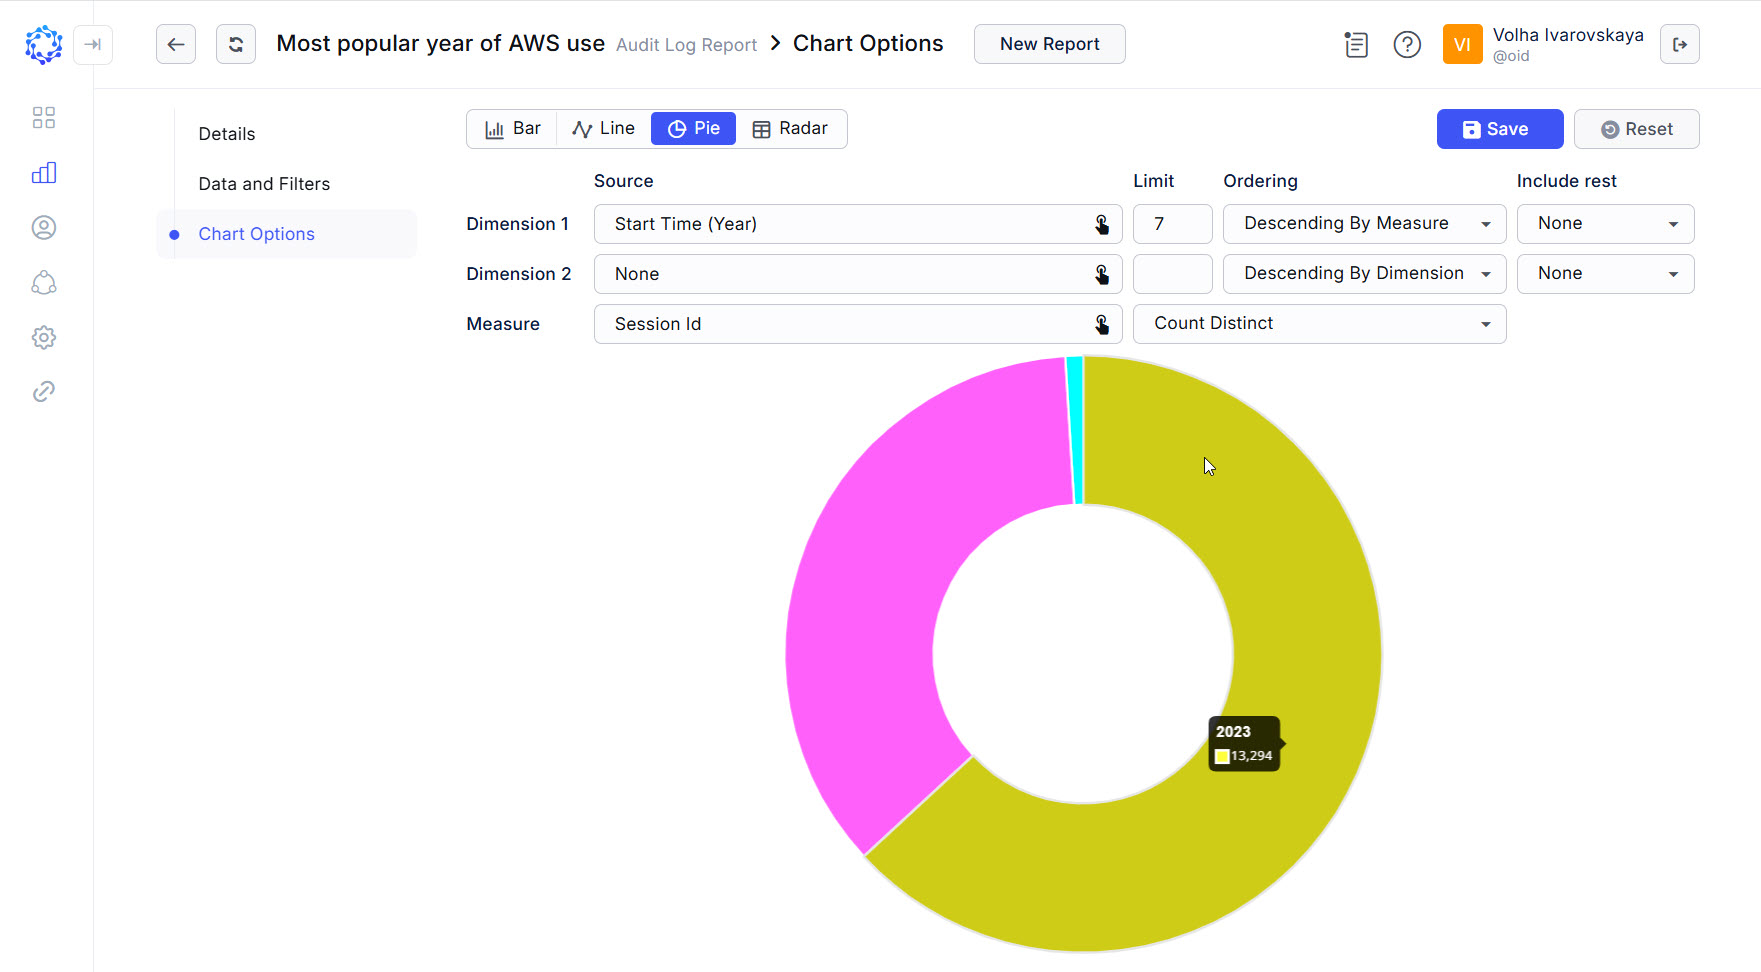Open the notes list icon in header
The height and width of the screenshot is (972, 1761).
click(x=1356, y=44)
